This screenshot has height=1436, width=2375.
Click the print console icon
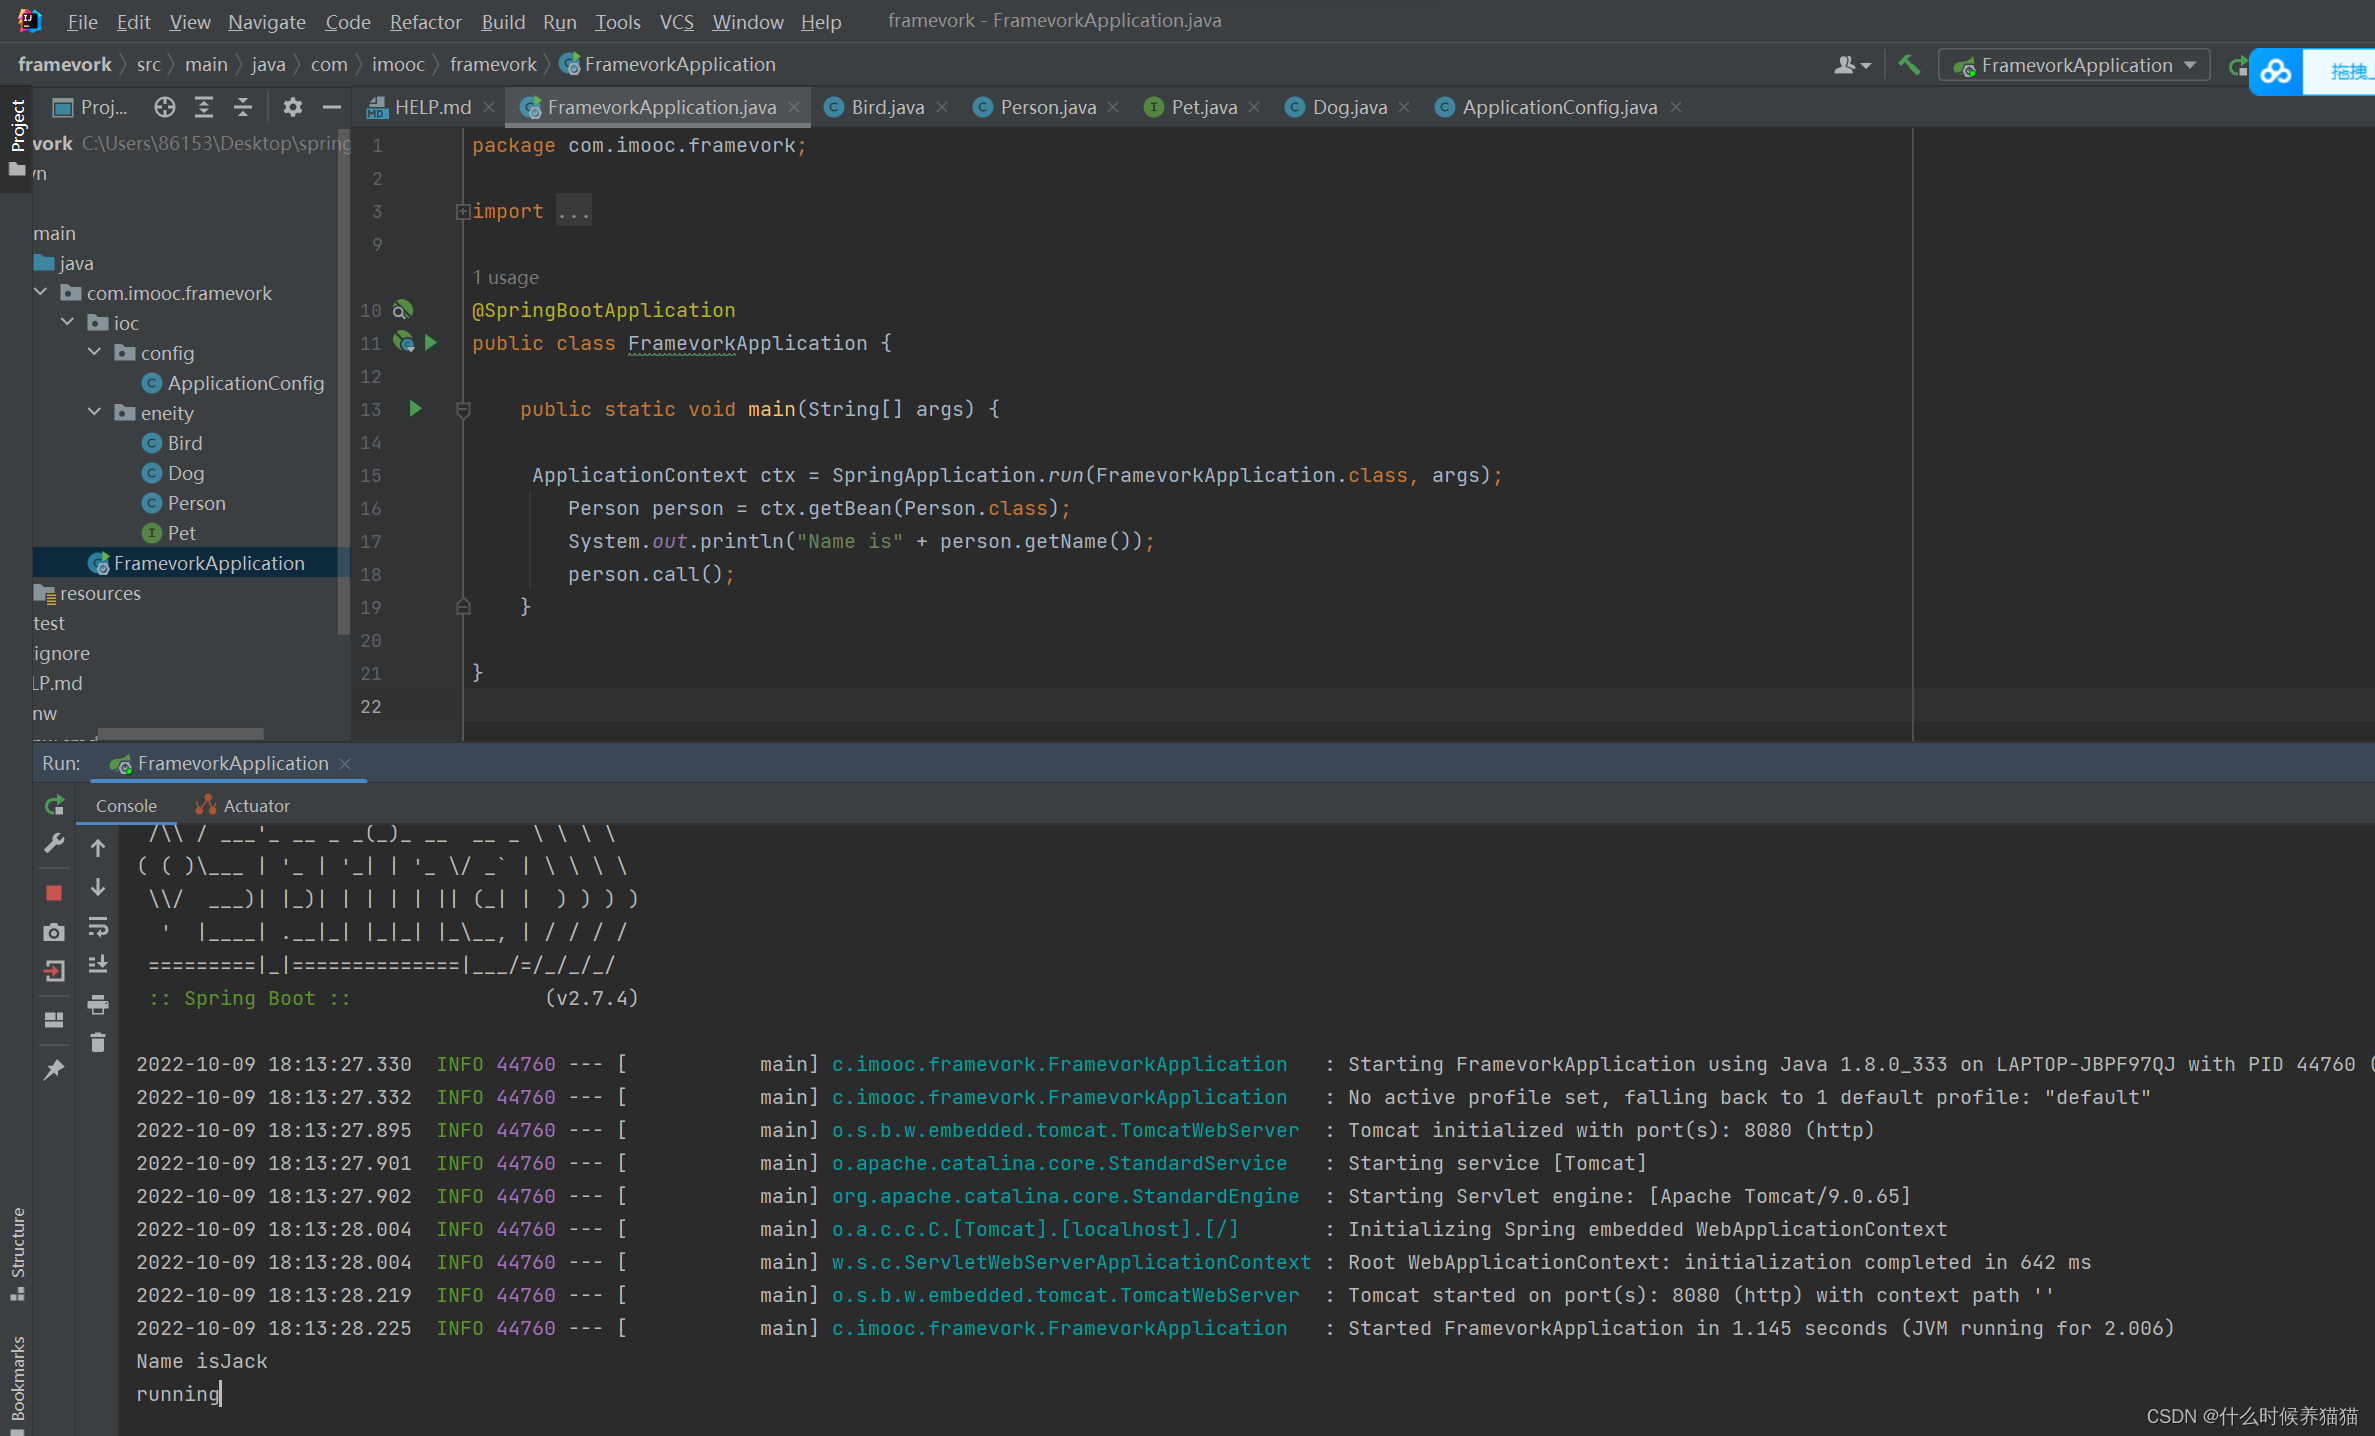click(x=98, y=1004)
